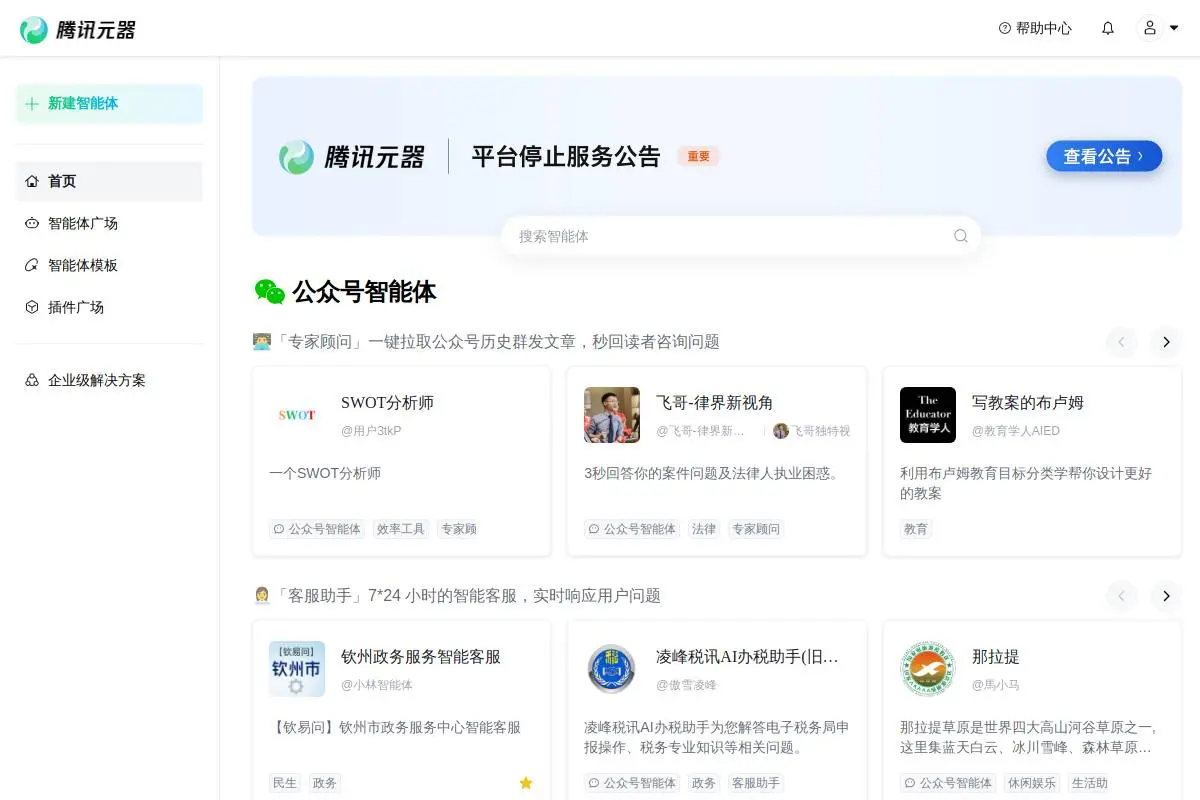Click 公众号智能体 tag on 凌峰税讯 card
Screen dimensions: 1200x800
632,783
